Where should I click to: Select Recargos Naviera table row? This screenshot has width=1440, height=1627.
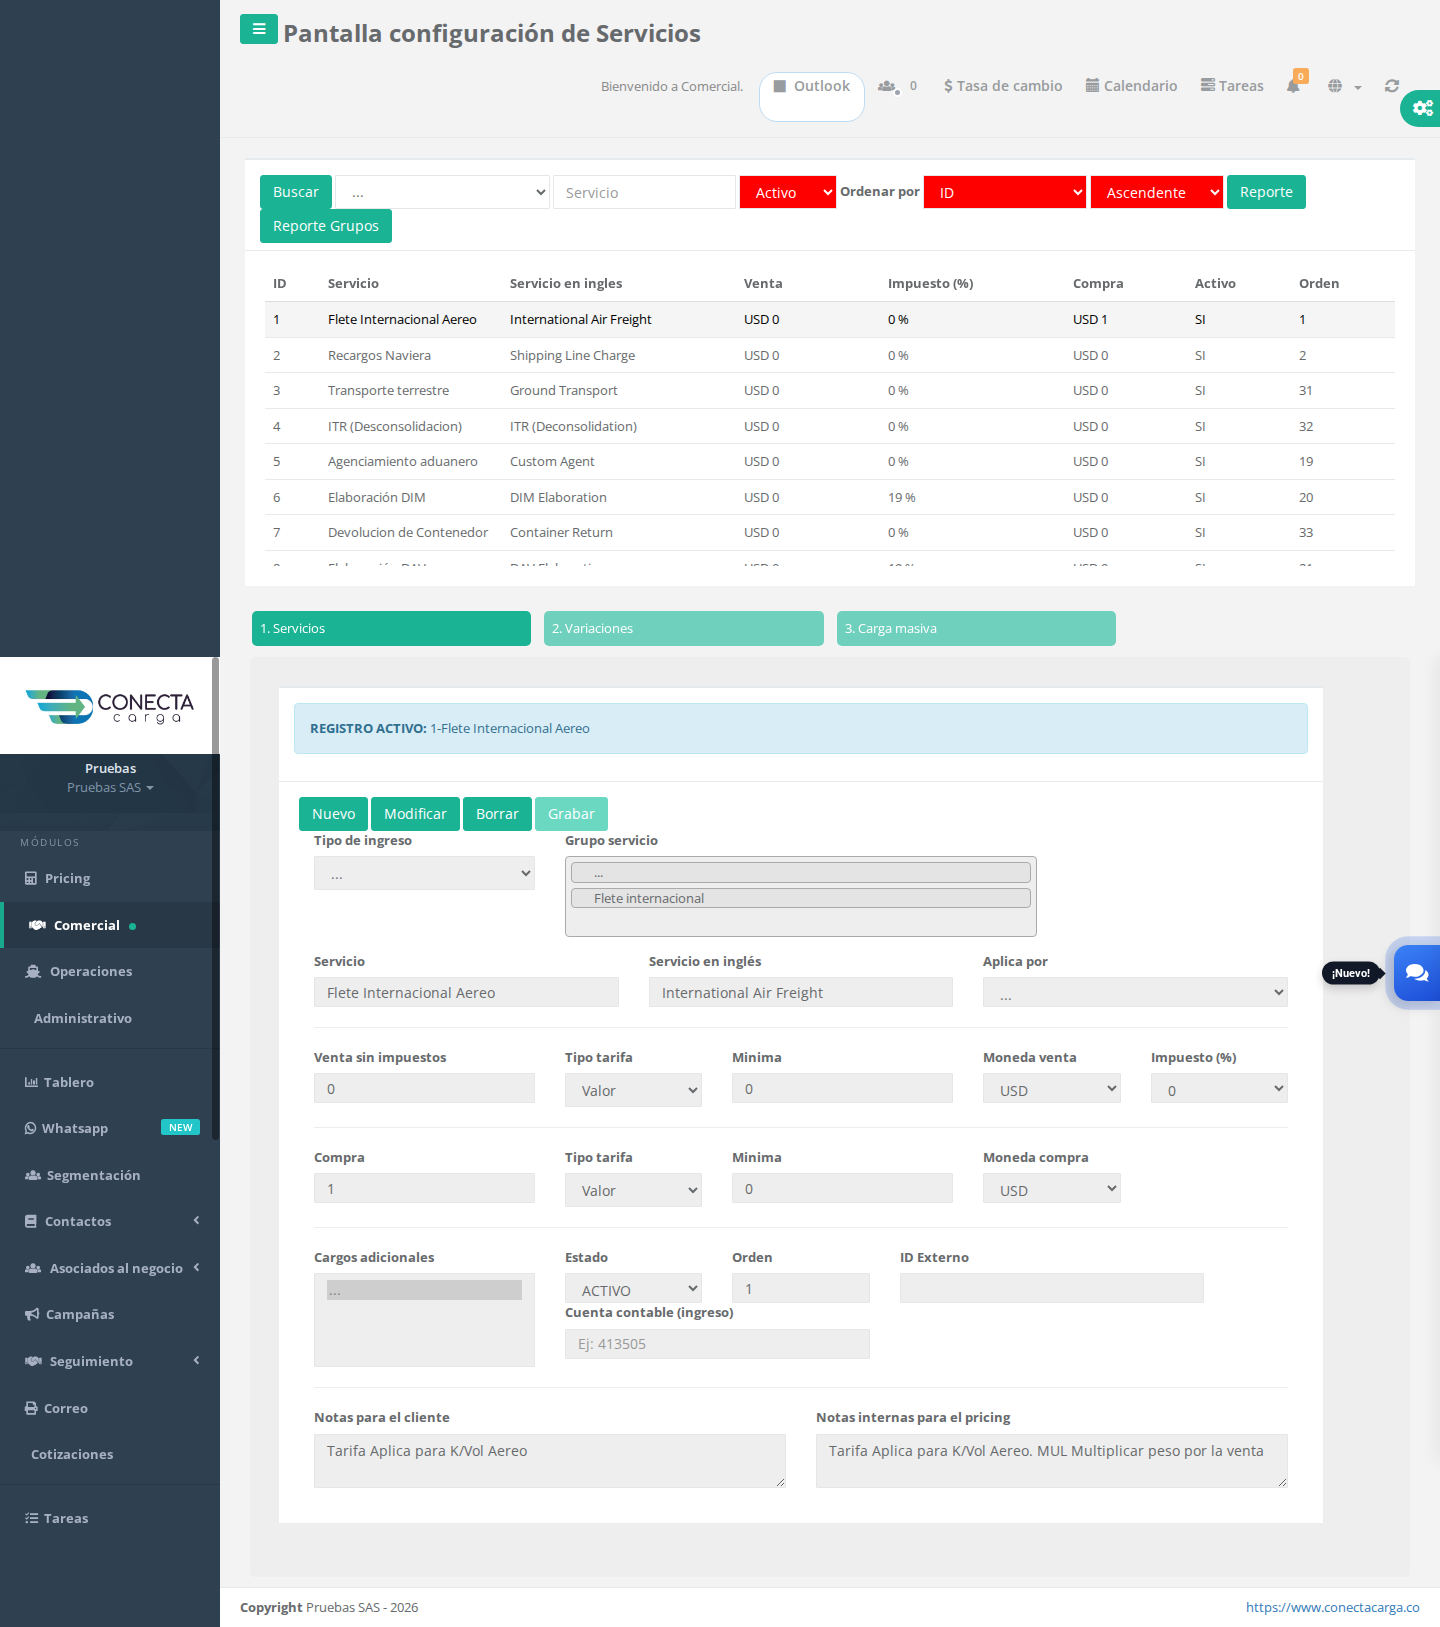830,355
